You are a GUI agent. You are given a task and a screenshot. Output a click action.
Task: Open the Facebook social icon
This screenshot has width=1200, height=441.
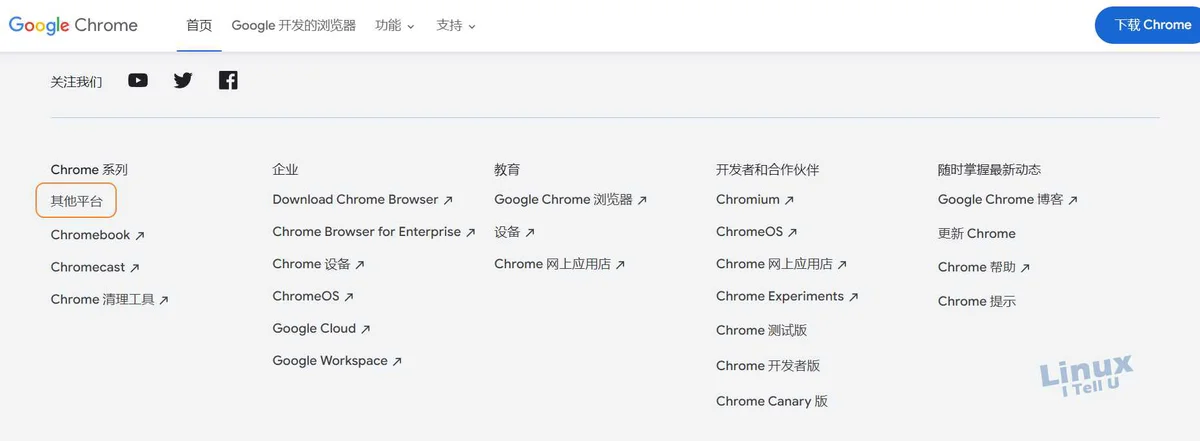click(228, 80)
